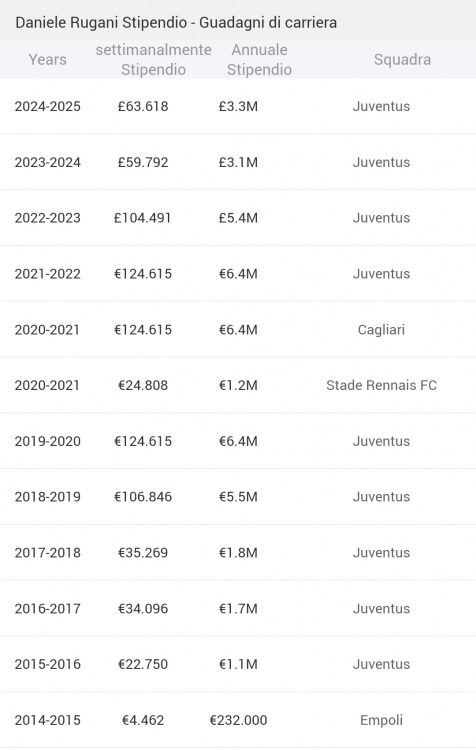This screenshot has height=750, width=476.
Task: Click the Daniele Rugani Stipendio table title
Action: coord(176,22)
